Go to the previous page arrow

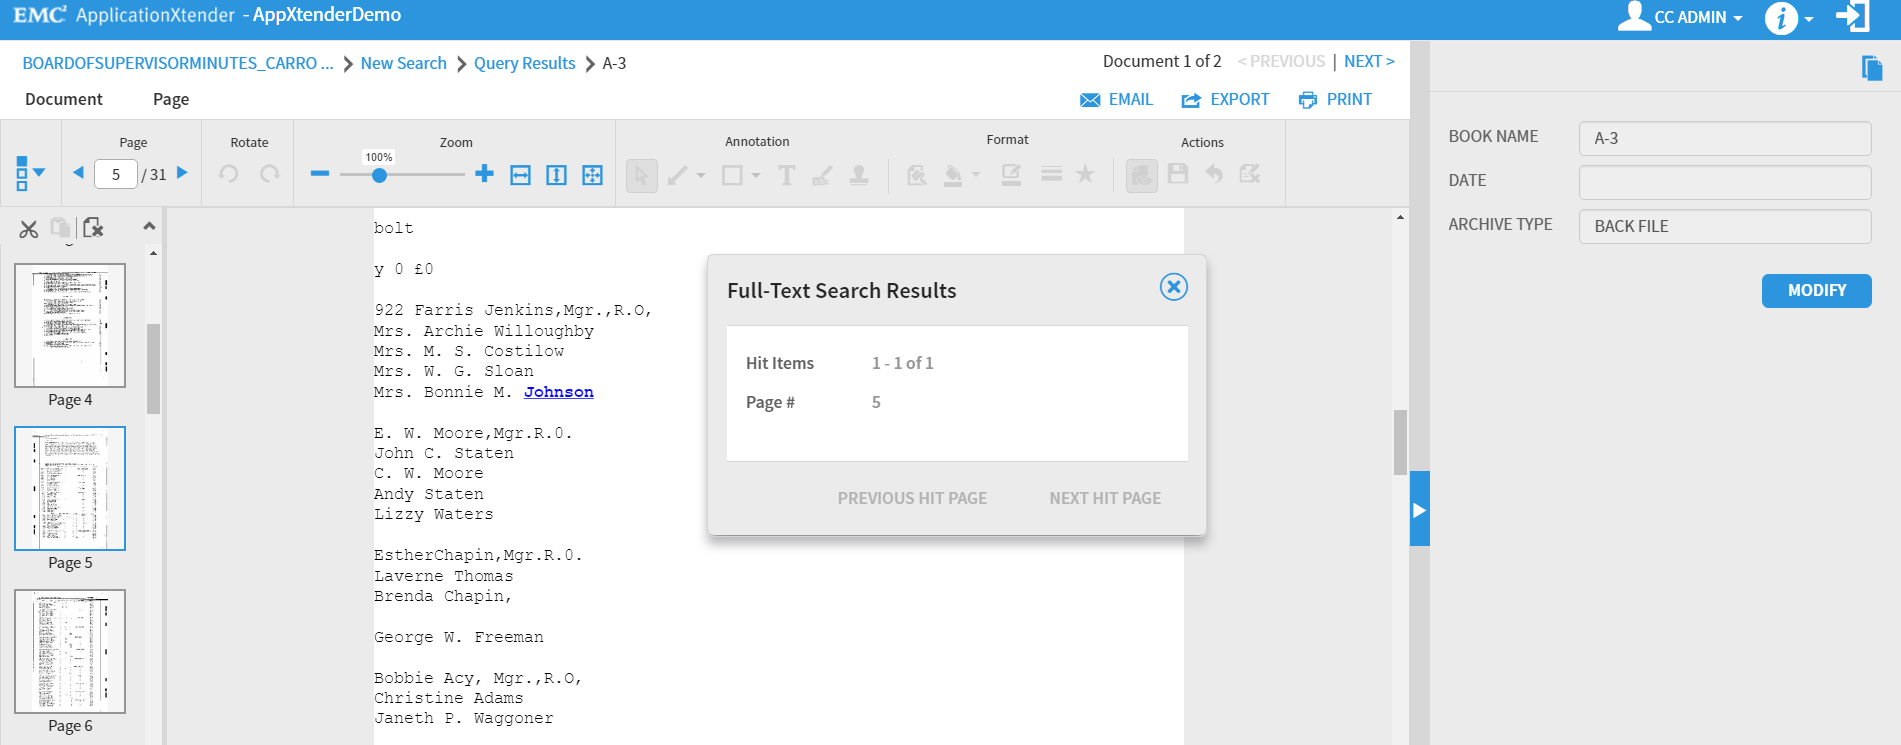tap(78, 173)
